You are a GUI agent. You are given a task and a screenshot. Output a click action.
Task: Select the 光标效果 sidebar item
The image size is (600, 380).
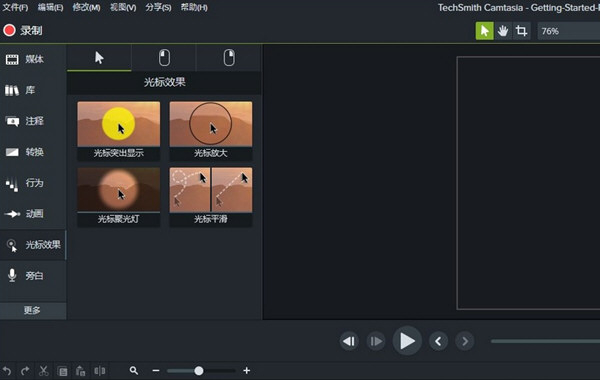click(33, 245)
